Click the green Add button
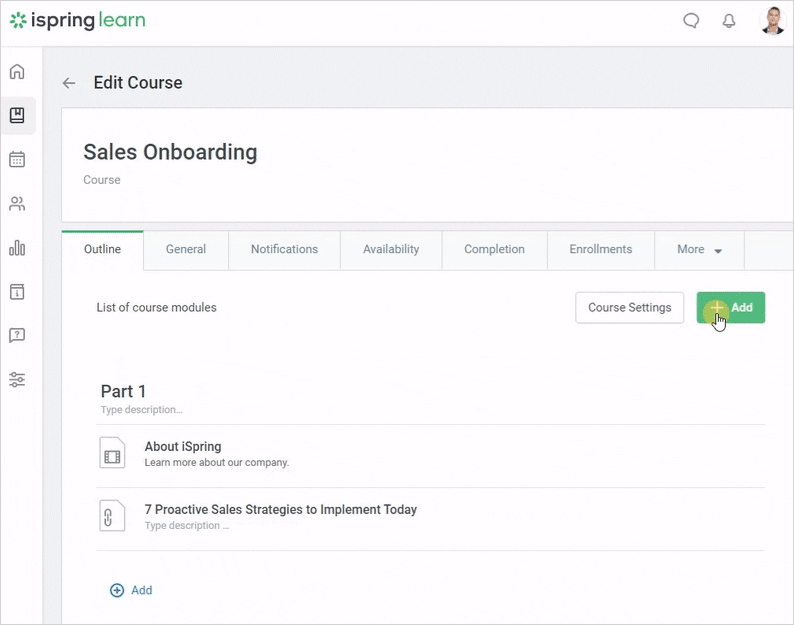This screenshot has width=794, height=625. point(731,308)
